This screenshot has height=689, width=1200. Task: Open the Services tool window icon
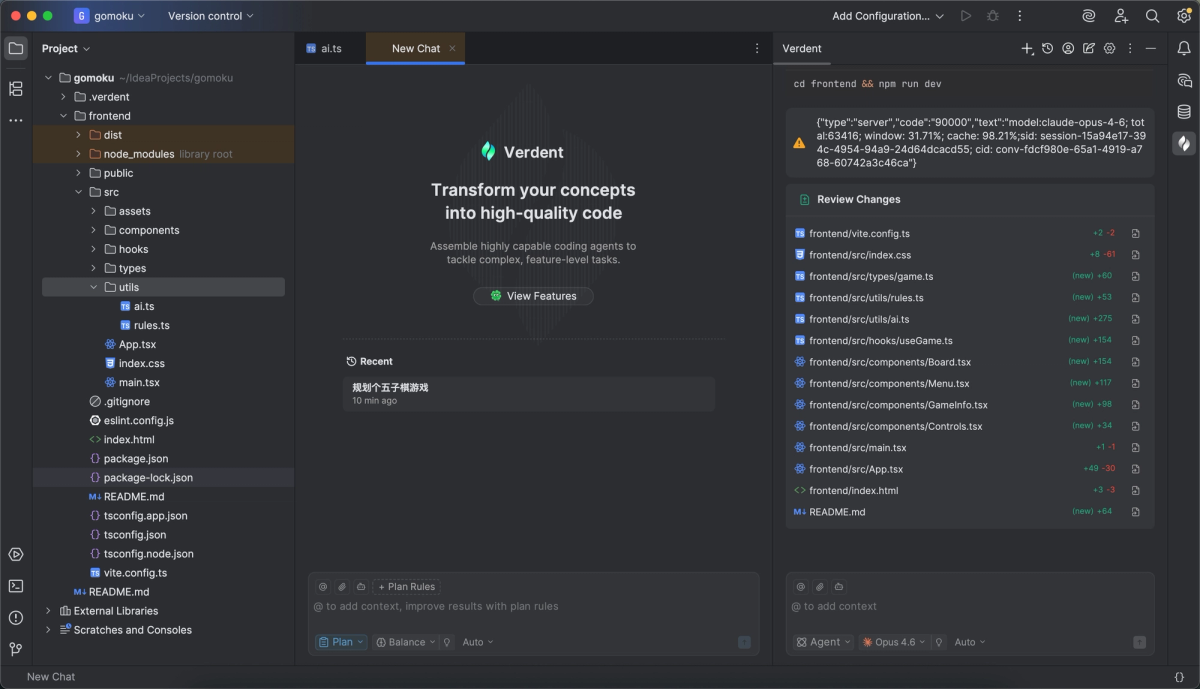pos(16,554)
